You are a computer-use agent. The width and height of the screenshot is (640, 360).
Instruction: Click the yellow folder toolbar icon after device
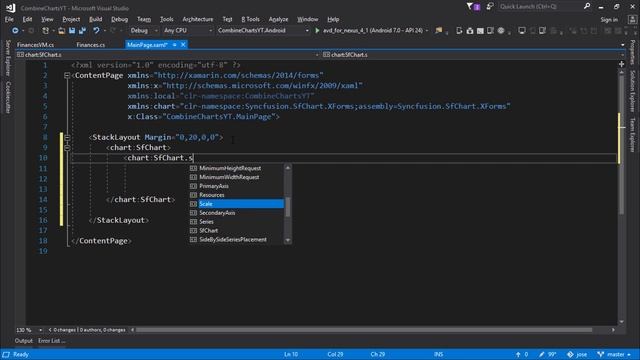pos(439,31)
